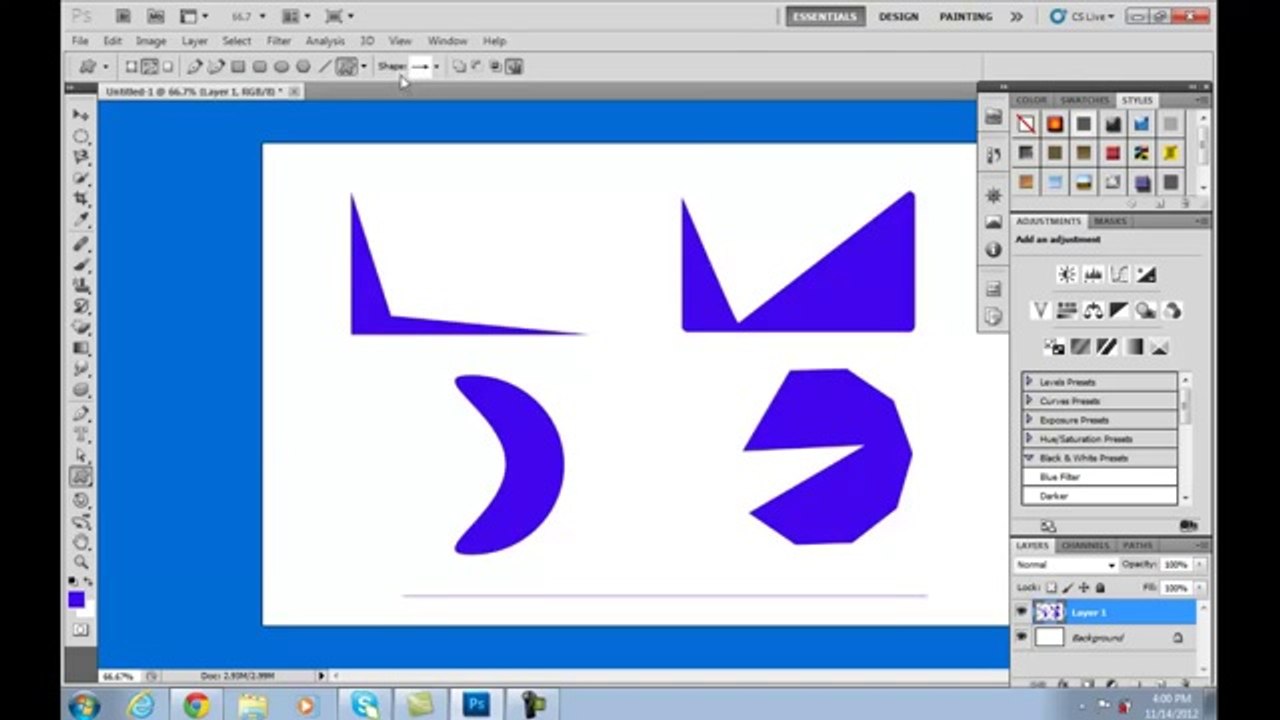Select the Lasso tool in tools panel
This screenshot has height=720, width=1280.
click(81, 157)
